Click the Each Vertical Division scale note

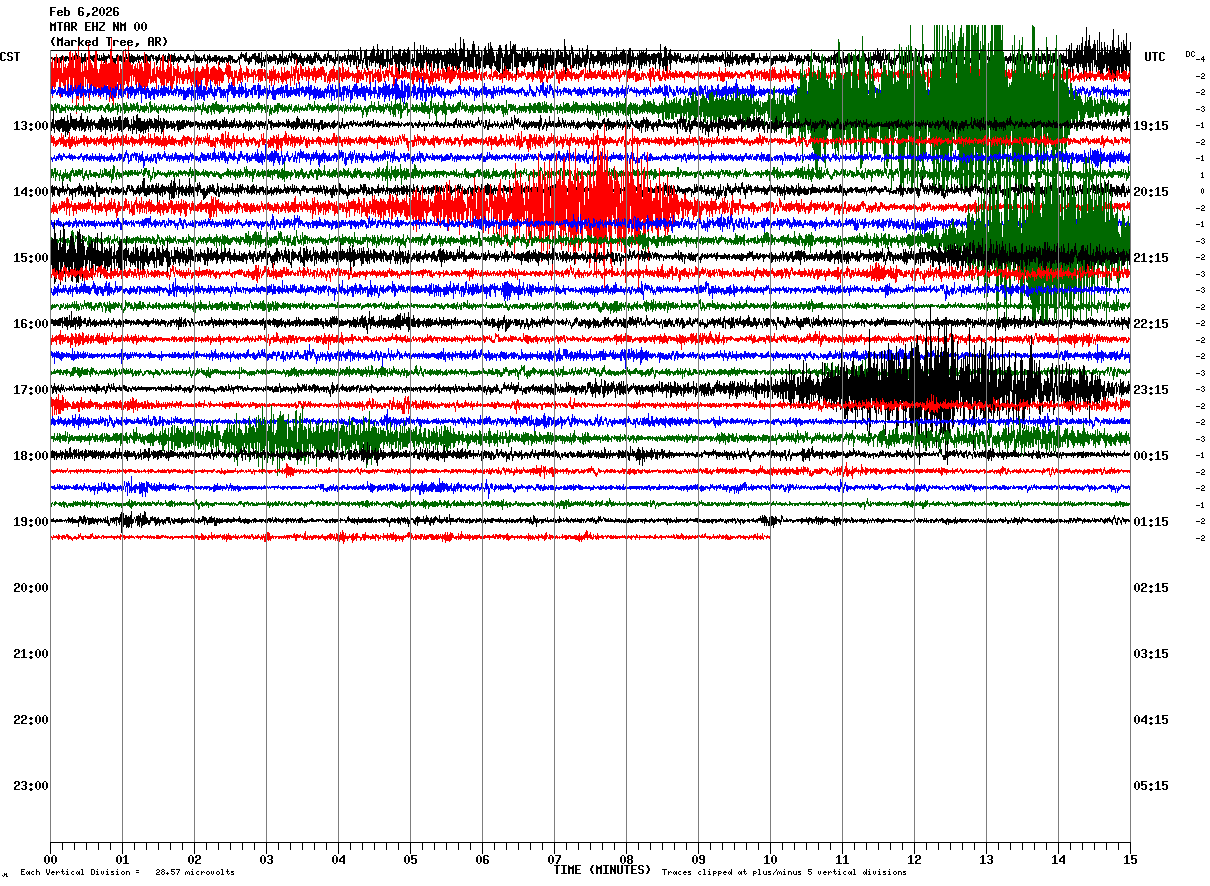click(x=127, y=873)
